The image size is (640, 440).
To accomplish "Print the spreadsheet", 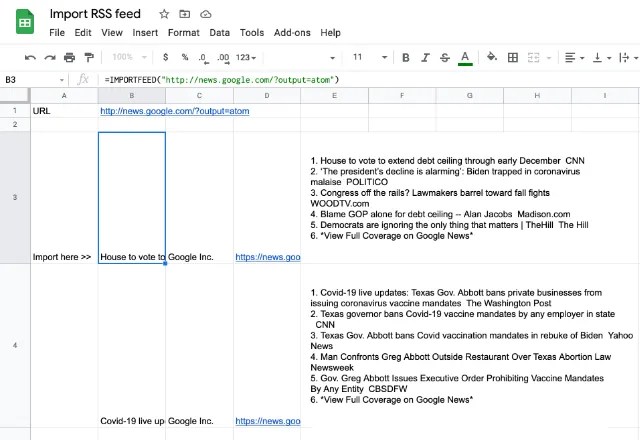I will 69,58.
